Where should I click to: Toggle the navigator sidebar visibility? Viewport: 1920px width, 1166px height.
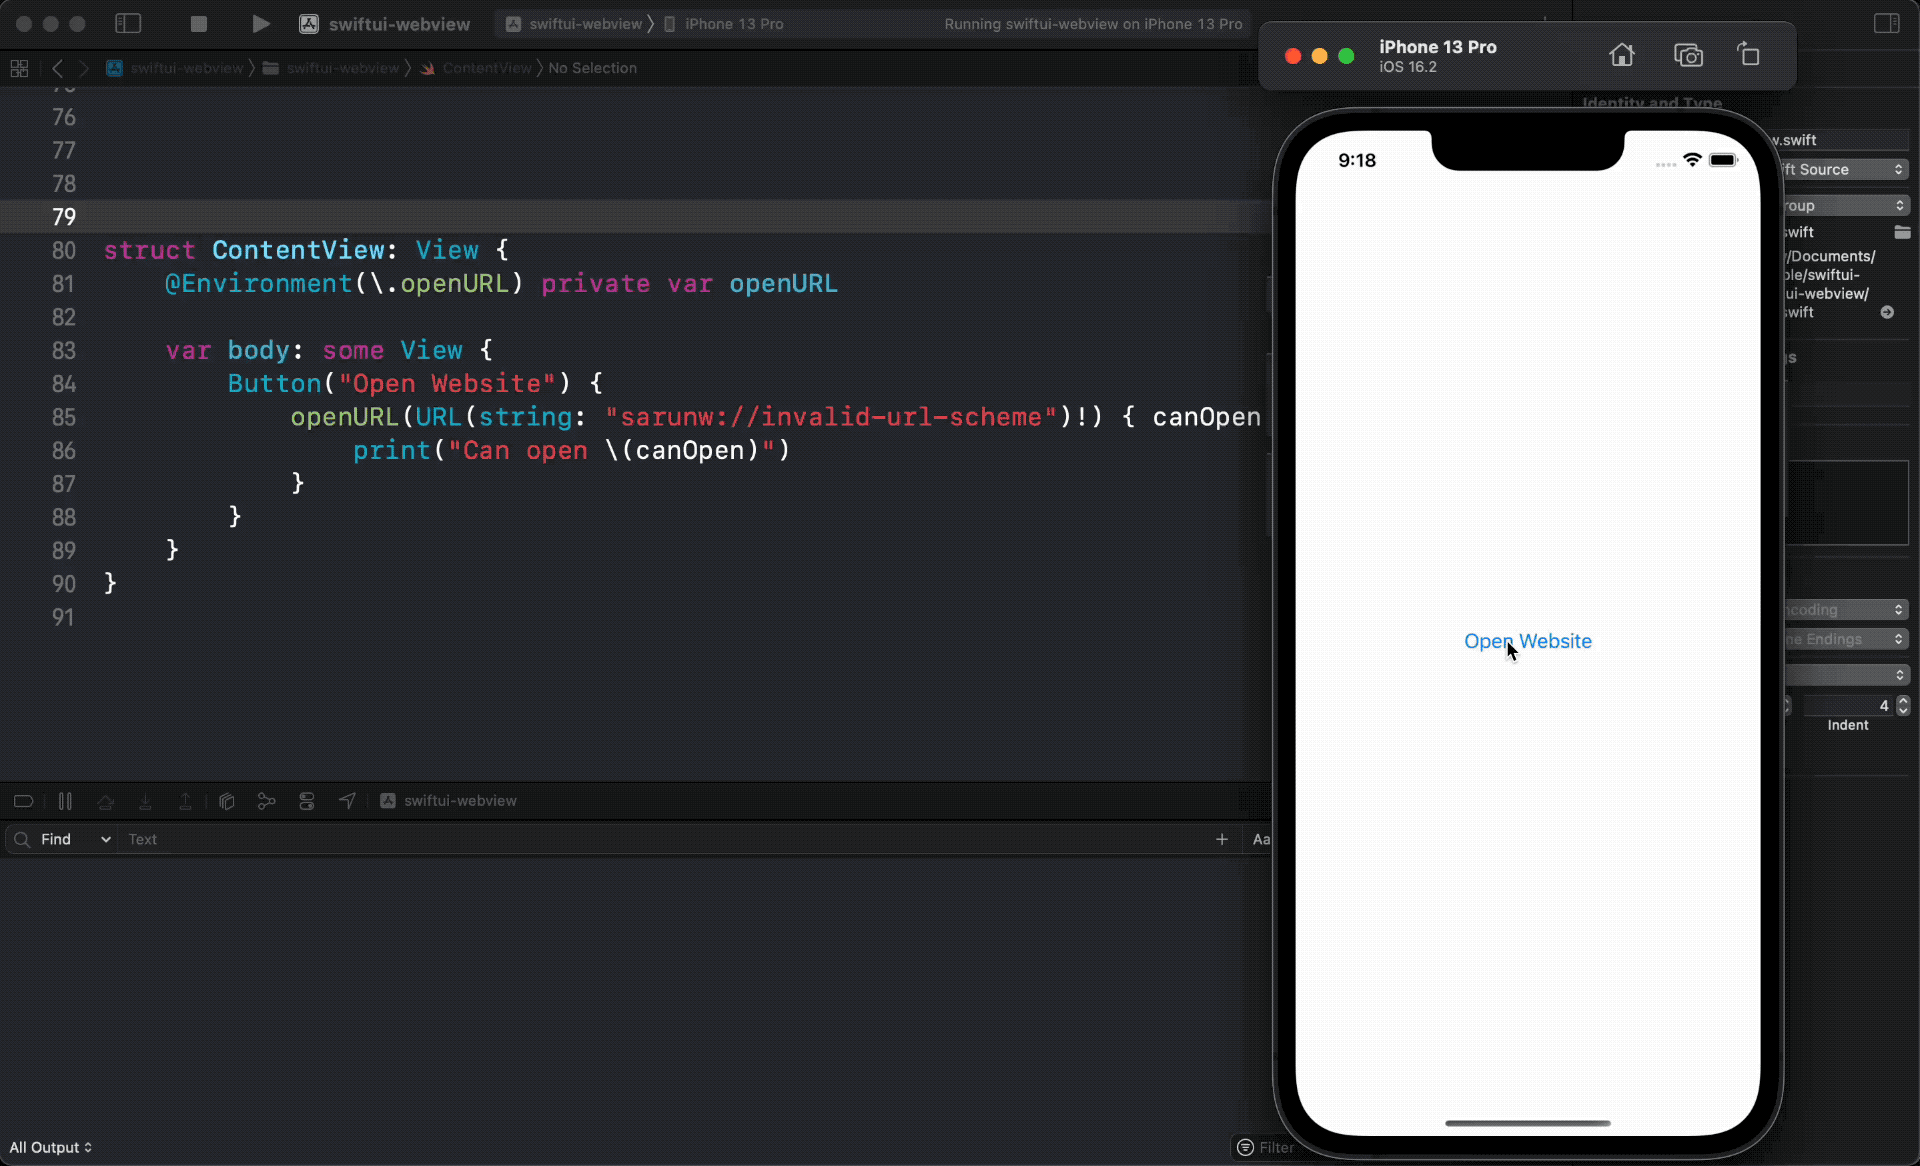tap(128, 23)
